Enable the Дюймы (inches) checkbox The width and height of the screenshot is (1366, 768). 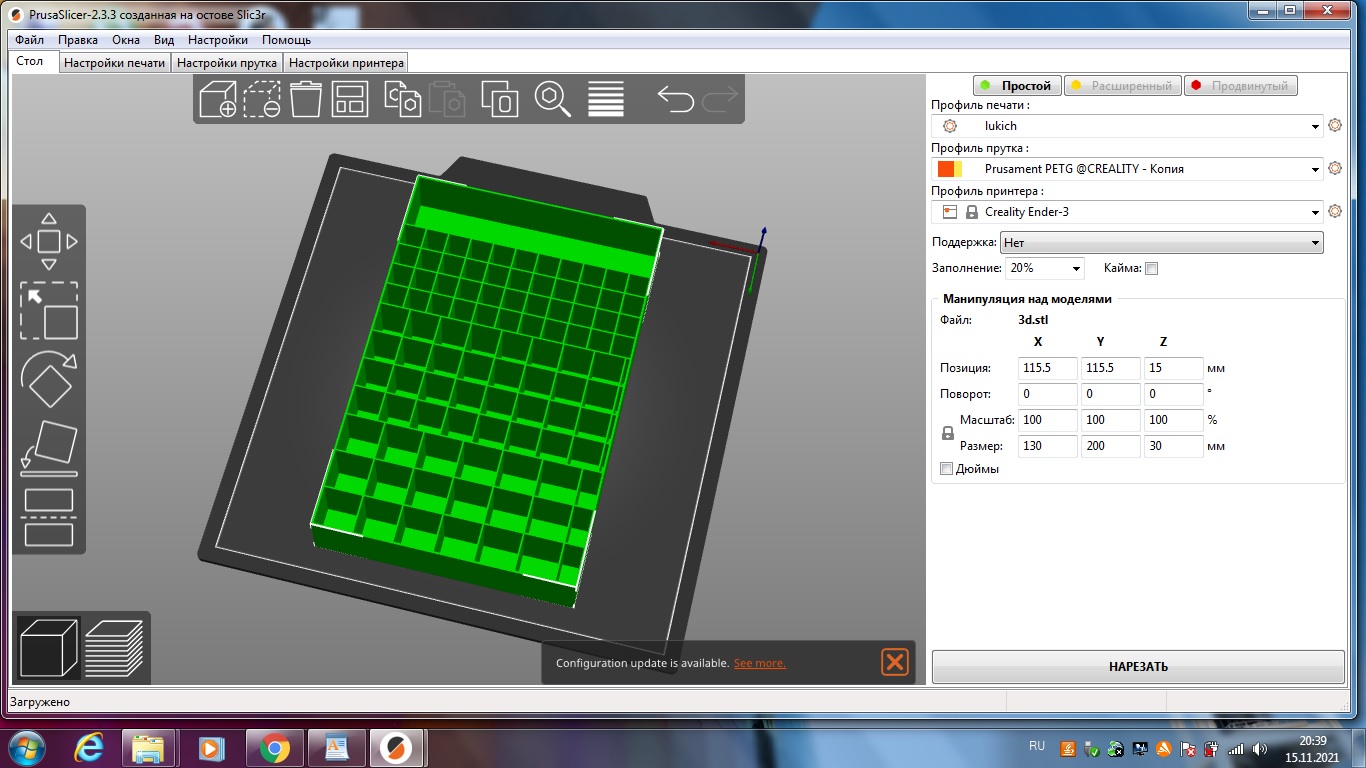coord(947,469)
